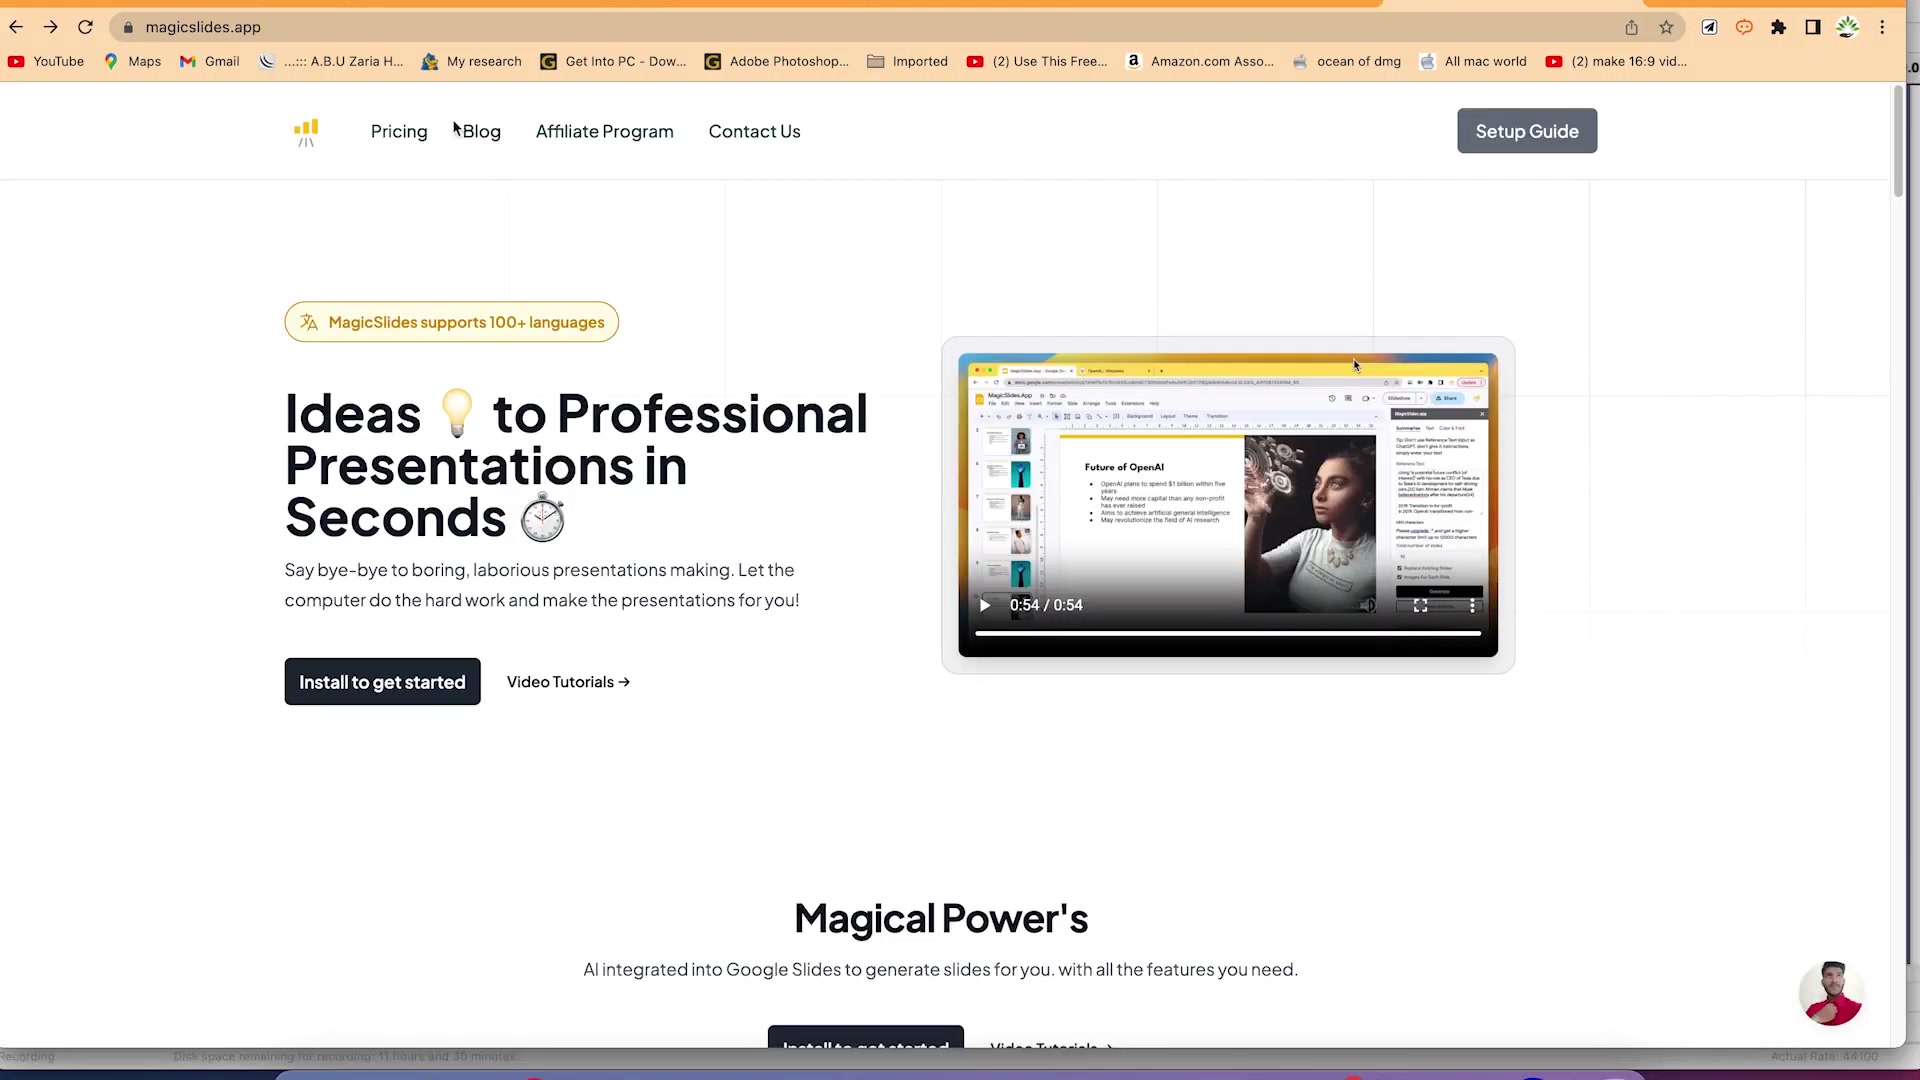Click the Magical Power's heading
This screenshot has height=1080, width=1920.
941,919
